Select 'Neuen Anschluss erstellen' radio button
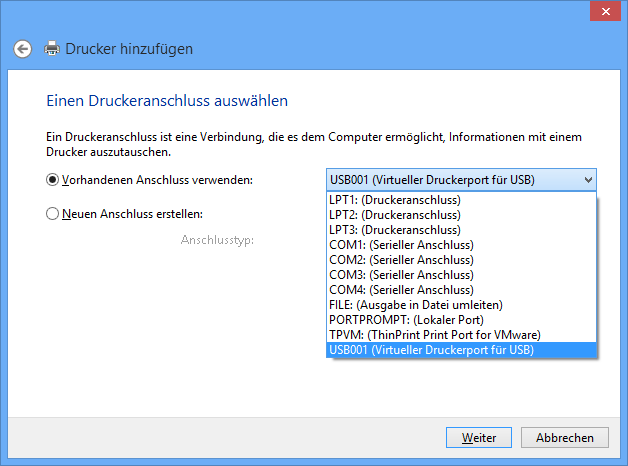 click(52, 214)
